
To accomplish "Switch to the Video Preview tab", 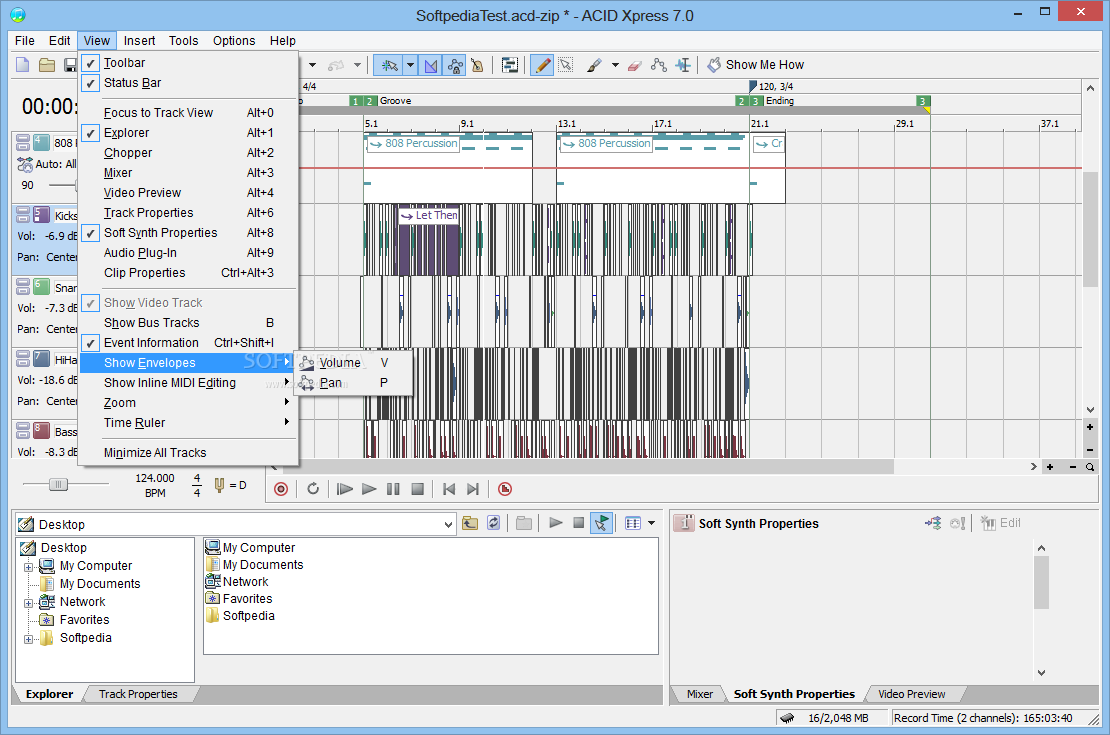I will tap(911, 694).
